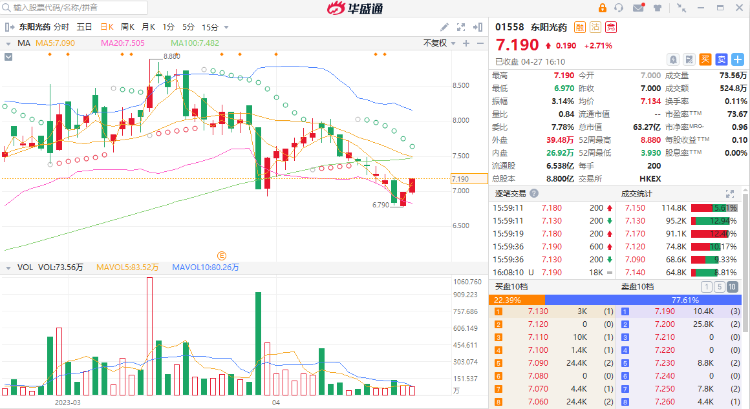
Task: Click the 5.61% volume distribution bar
Action: pos(715,208)
